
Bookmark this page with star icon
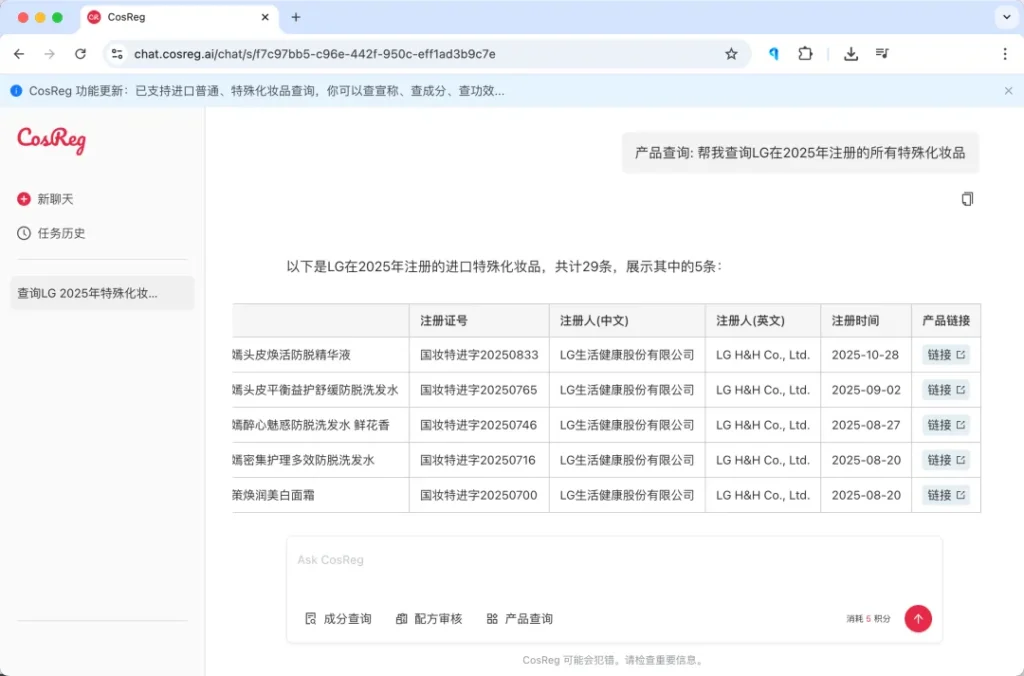point(731,54)
